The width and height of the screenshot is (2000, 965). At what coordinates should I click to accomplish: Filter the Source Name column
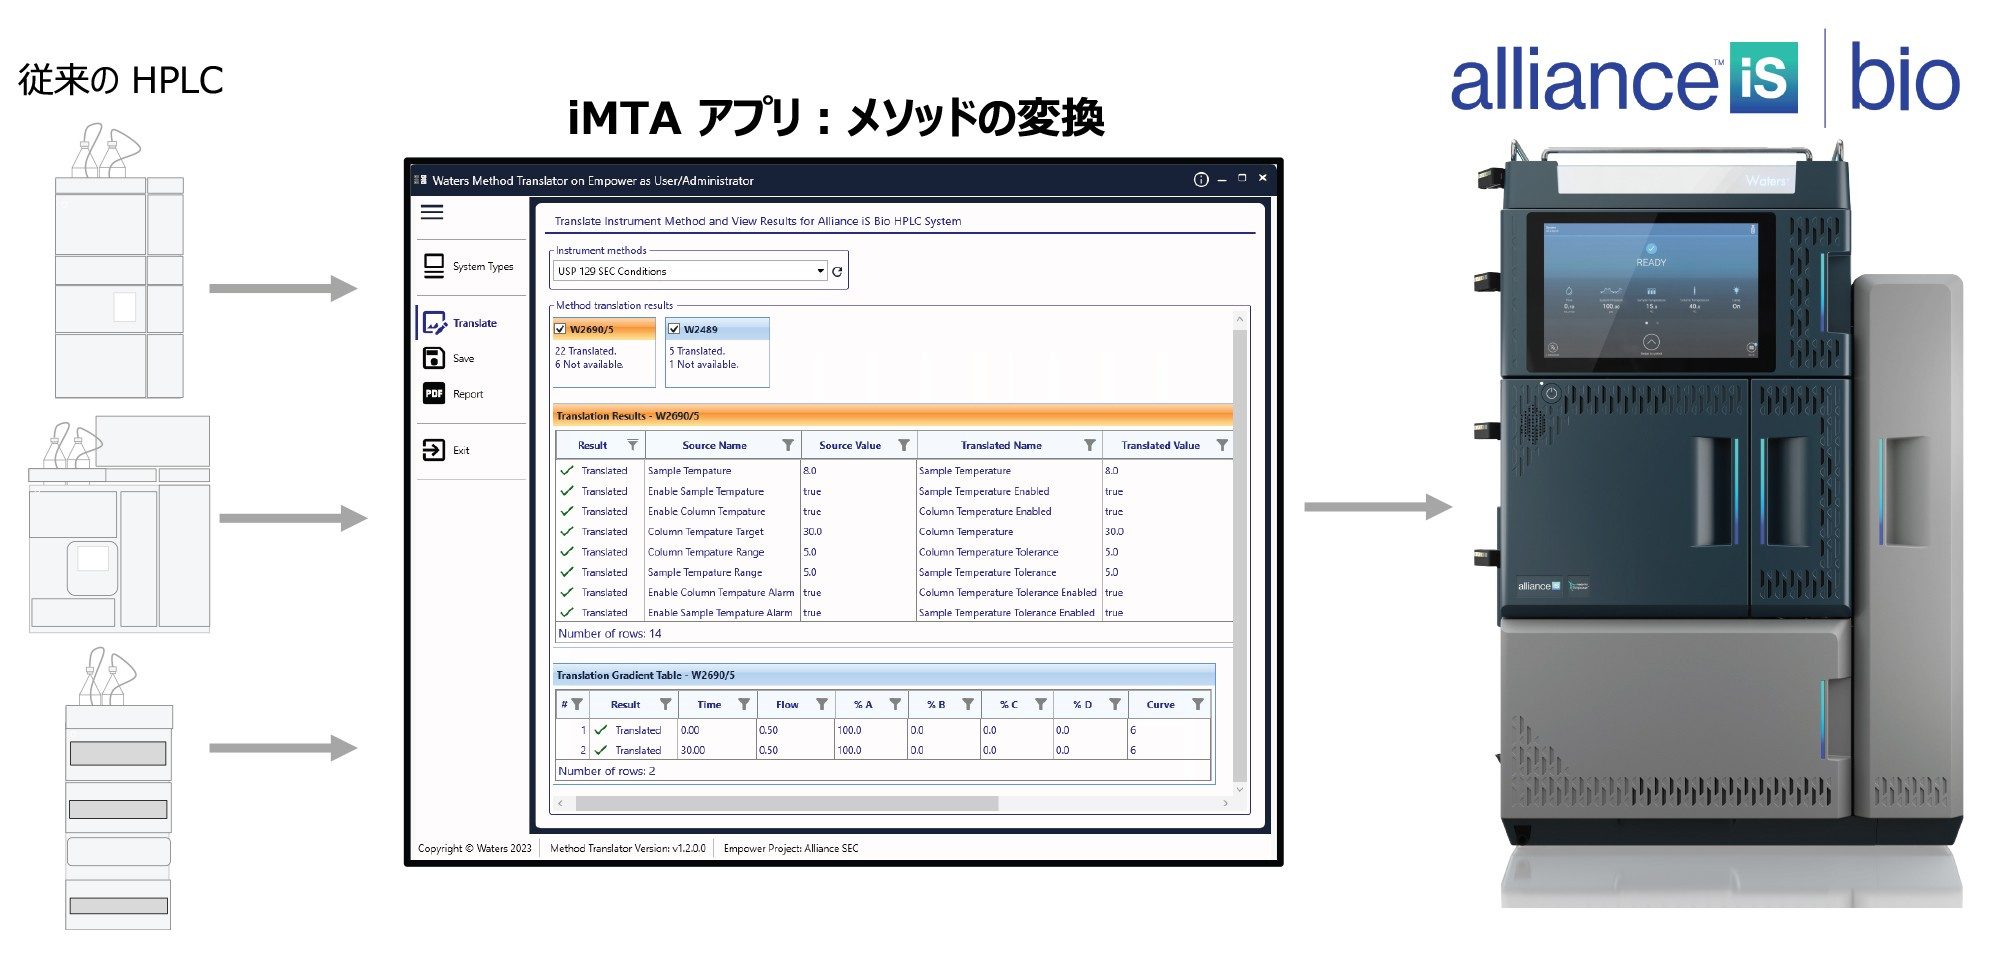pos(788,445)
